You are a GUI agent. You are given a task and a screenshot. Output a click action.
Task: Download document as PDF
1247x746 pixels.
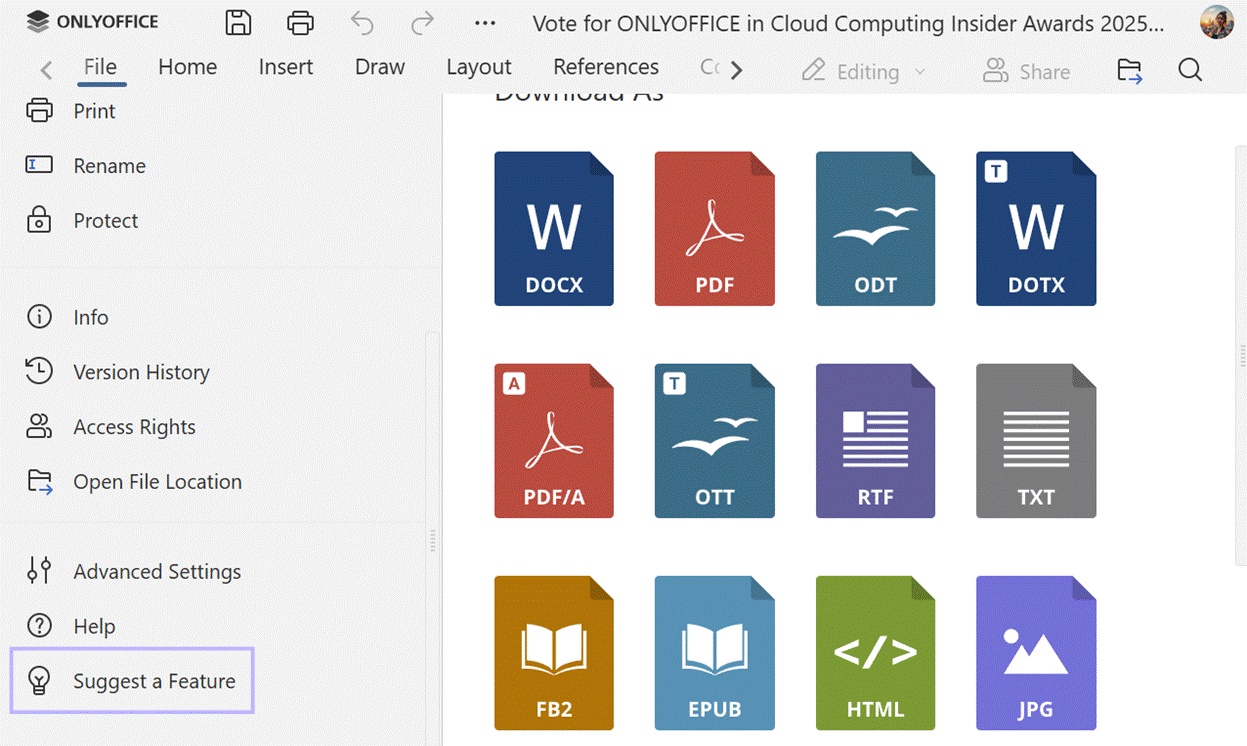(x=715, y=229)
